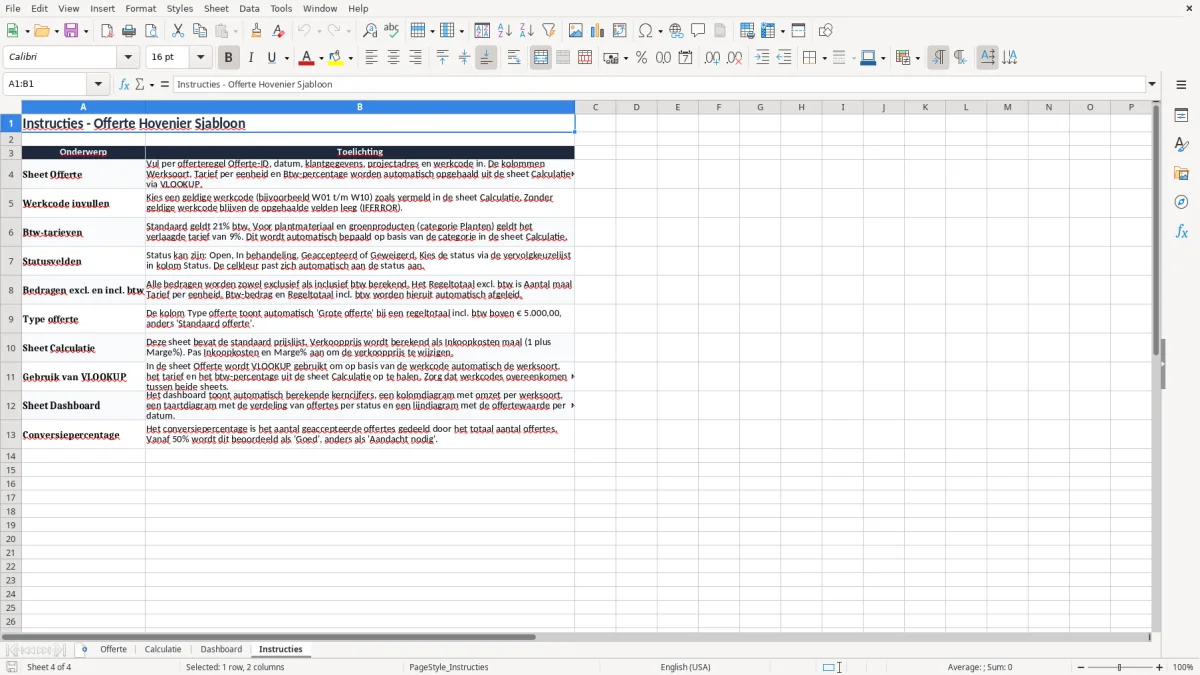Open the font color dropdown arrow
The height and width of the screenshot is (675, 1200).
pos(322,58)
